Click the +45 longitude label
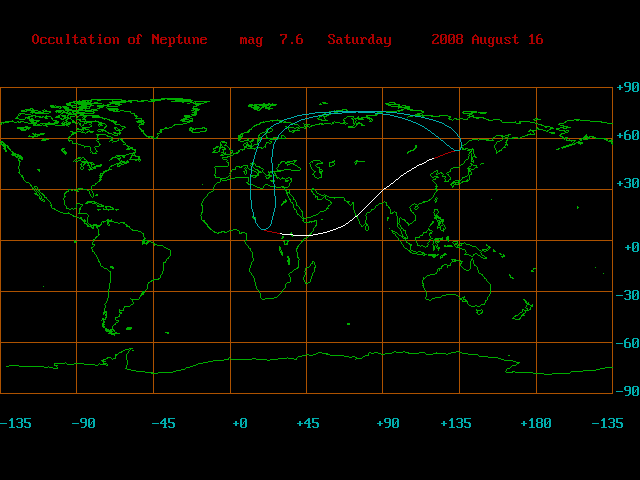This screenshot has width=640, height=480. pos(307,424)
